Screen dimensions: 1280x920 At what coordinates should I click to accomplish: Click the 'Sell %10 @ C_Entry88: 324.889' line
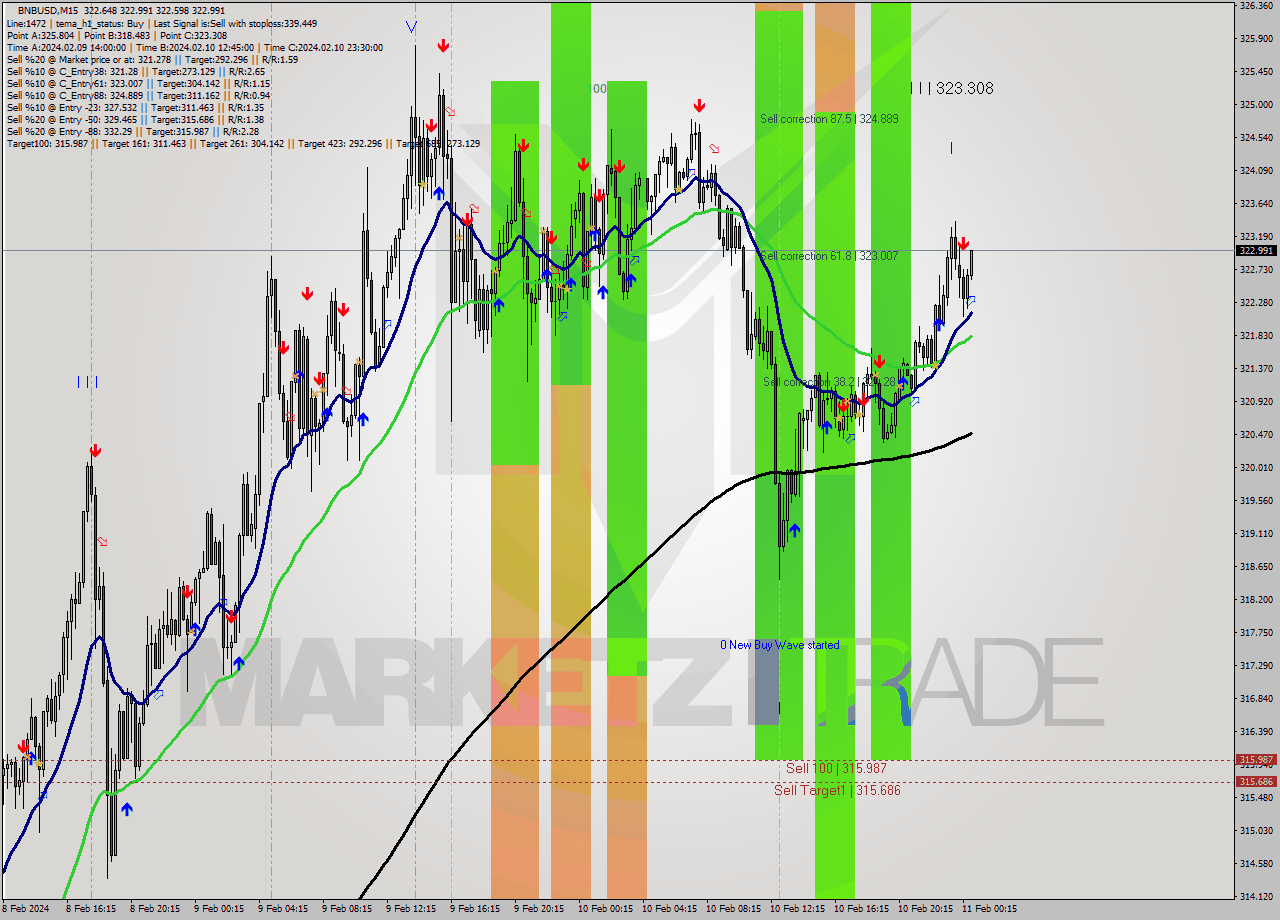coord(138,95)
